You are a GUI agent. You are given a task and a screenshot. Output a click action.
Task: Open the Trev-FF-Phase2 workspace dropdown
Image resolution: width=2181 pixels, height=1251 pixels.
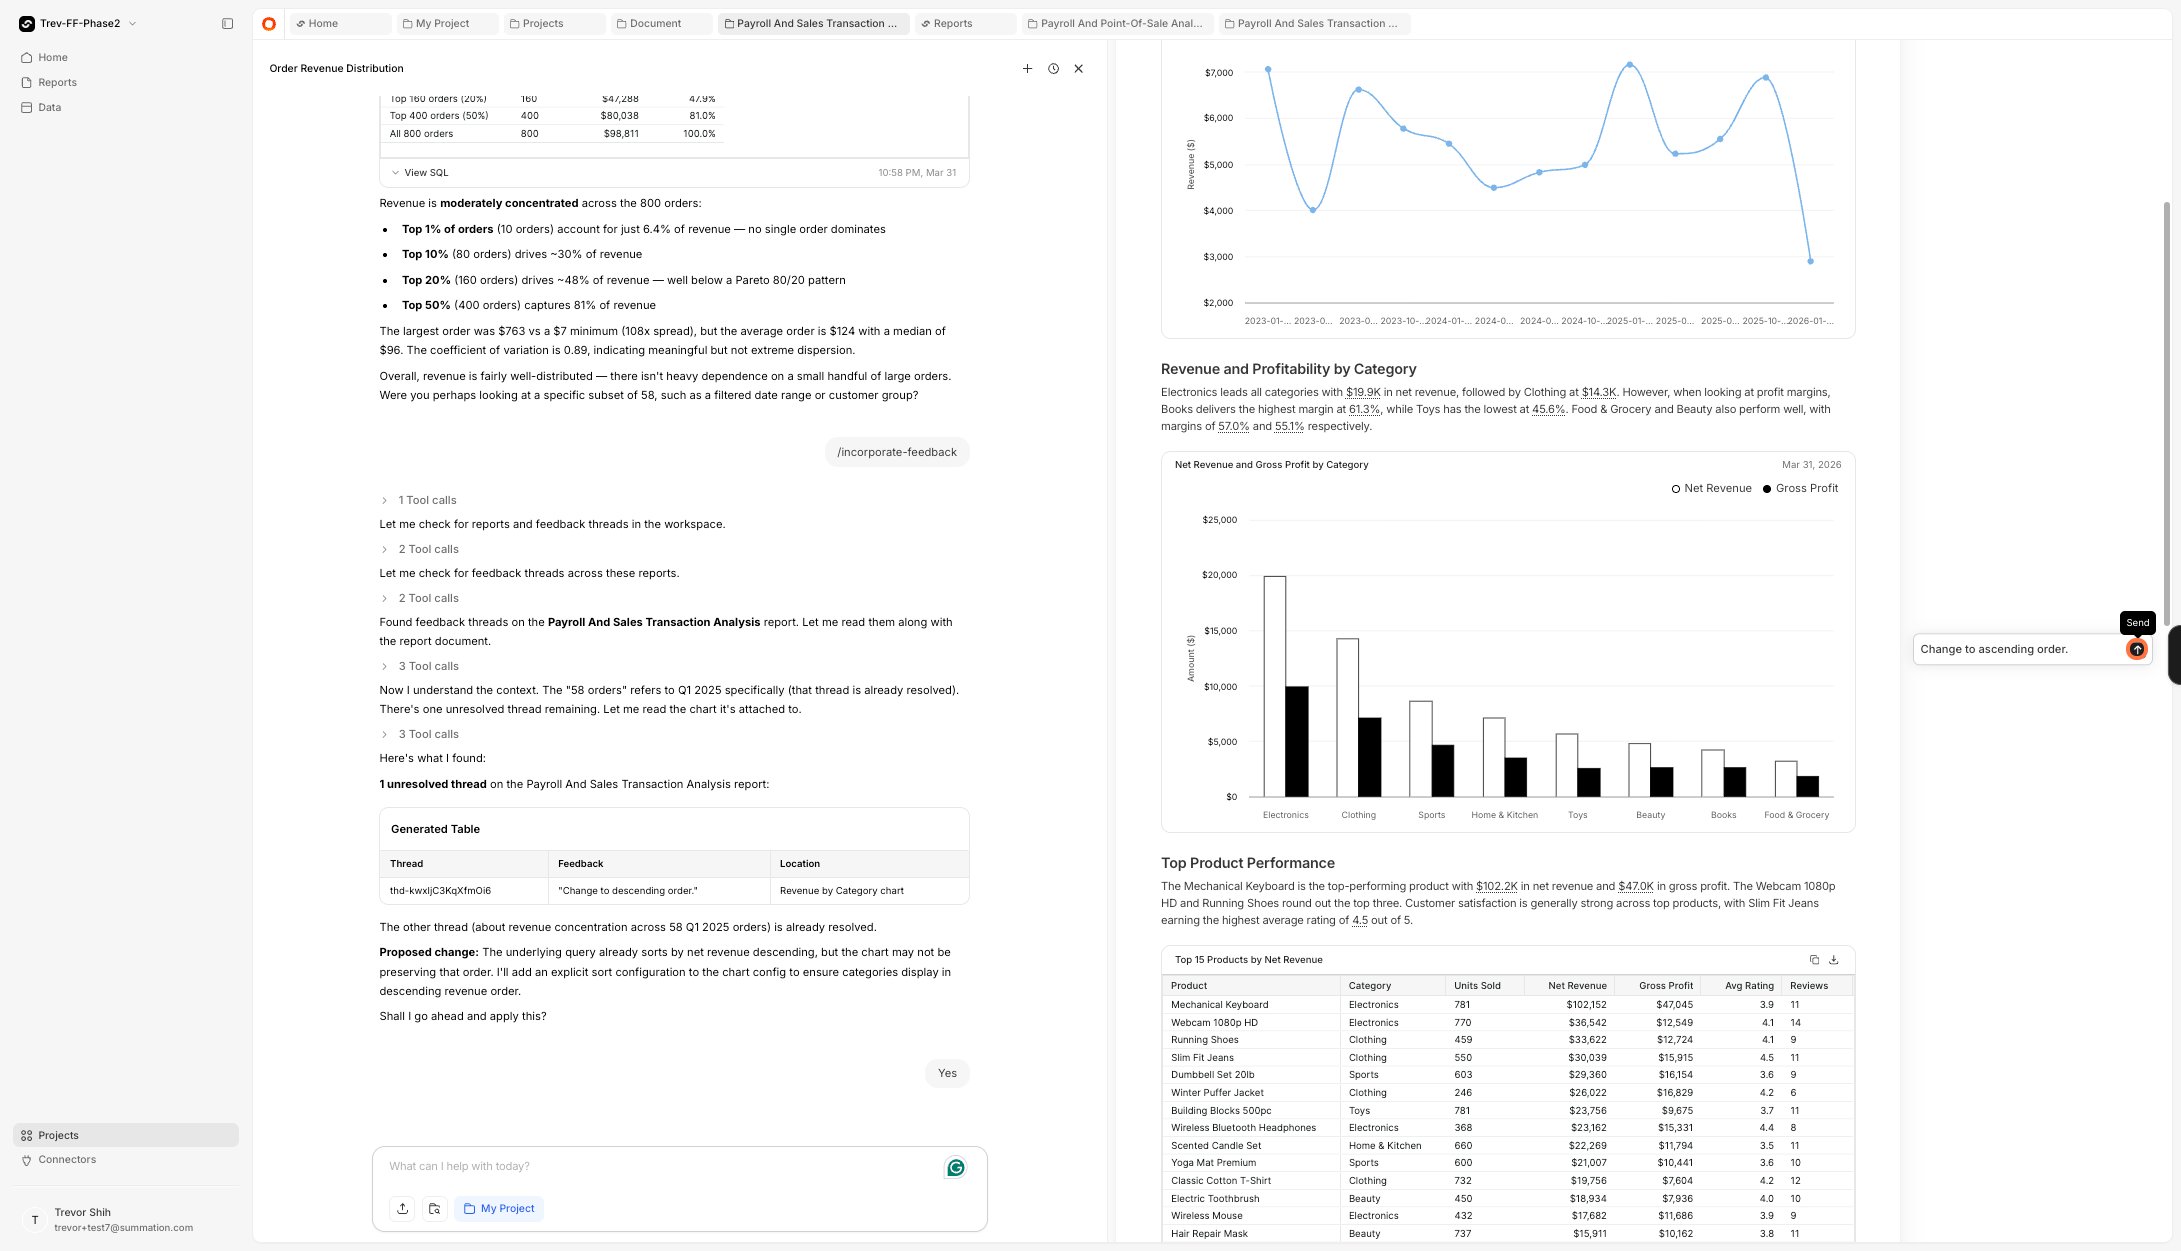click(x=78, y=23)
